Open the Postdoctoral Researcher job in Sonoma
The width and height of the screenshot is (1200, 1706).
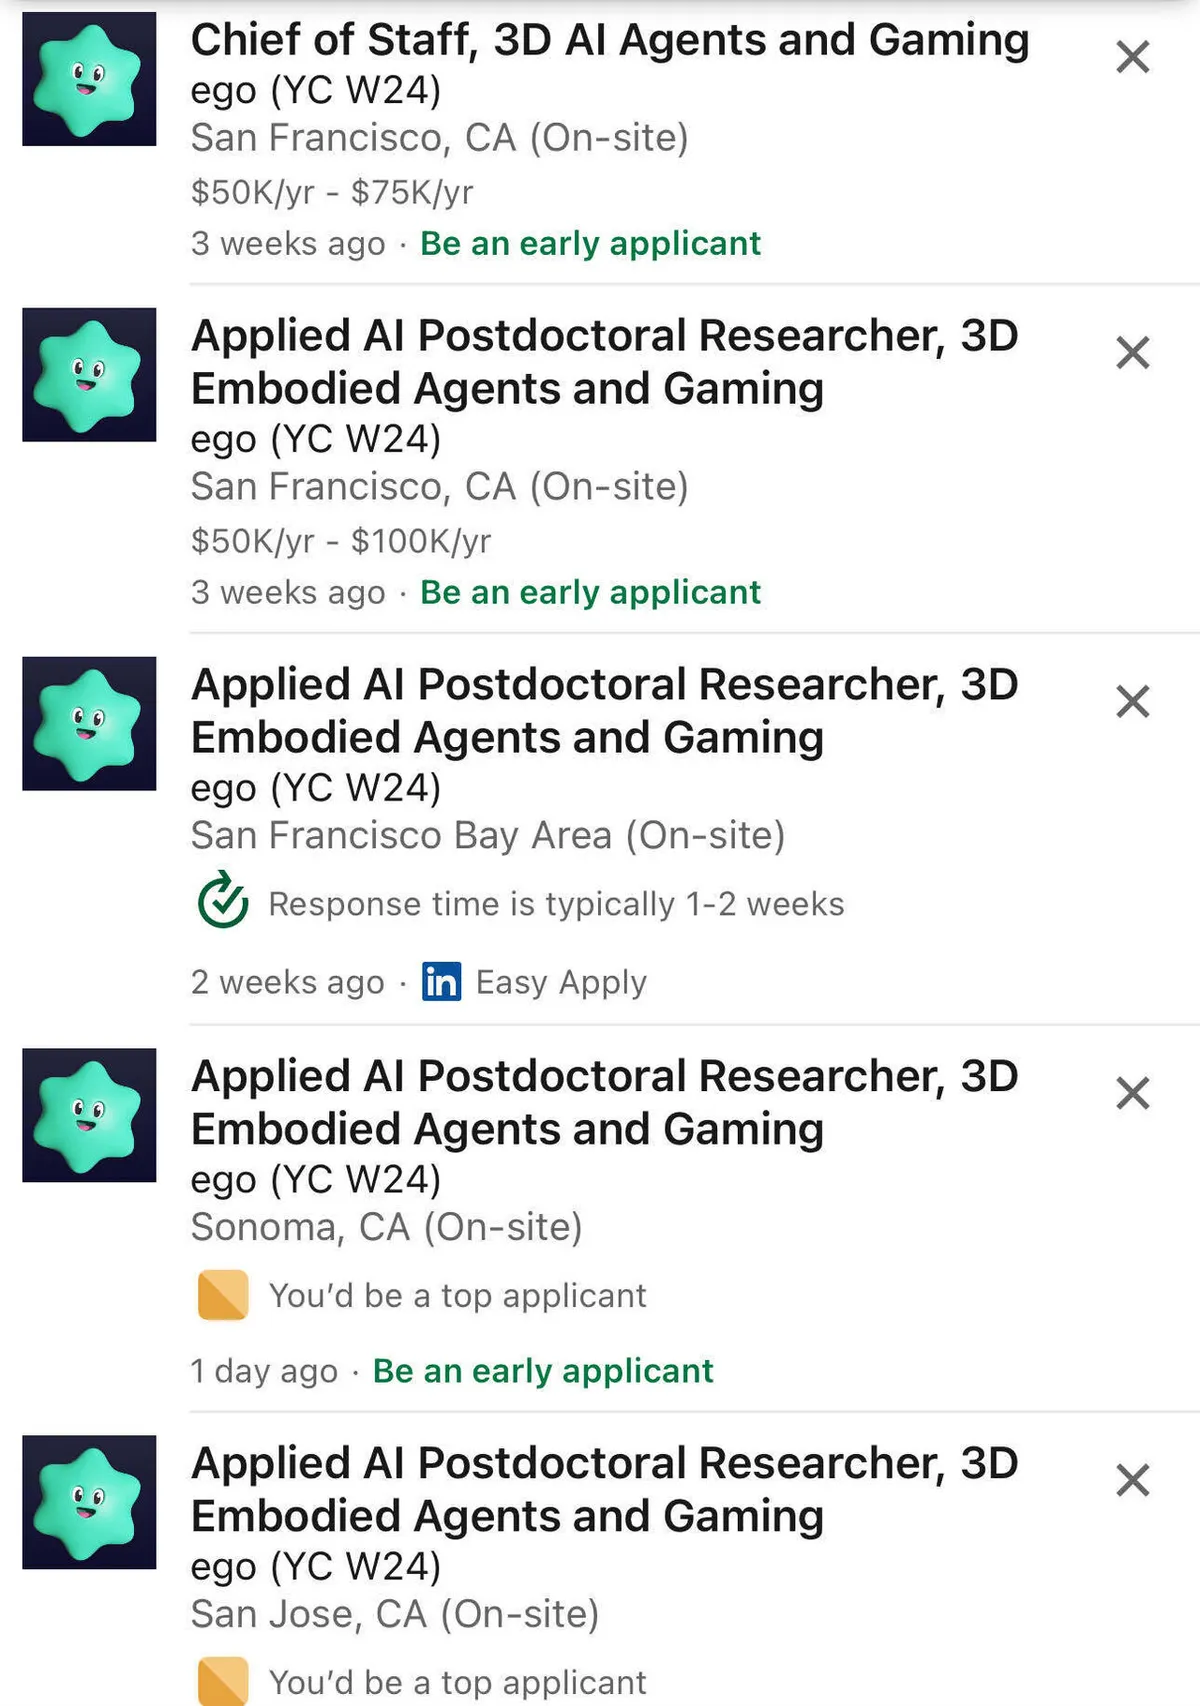pyautogui.click(x=604, y=1102)
